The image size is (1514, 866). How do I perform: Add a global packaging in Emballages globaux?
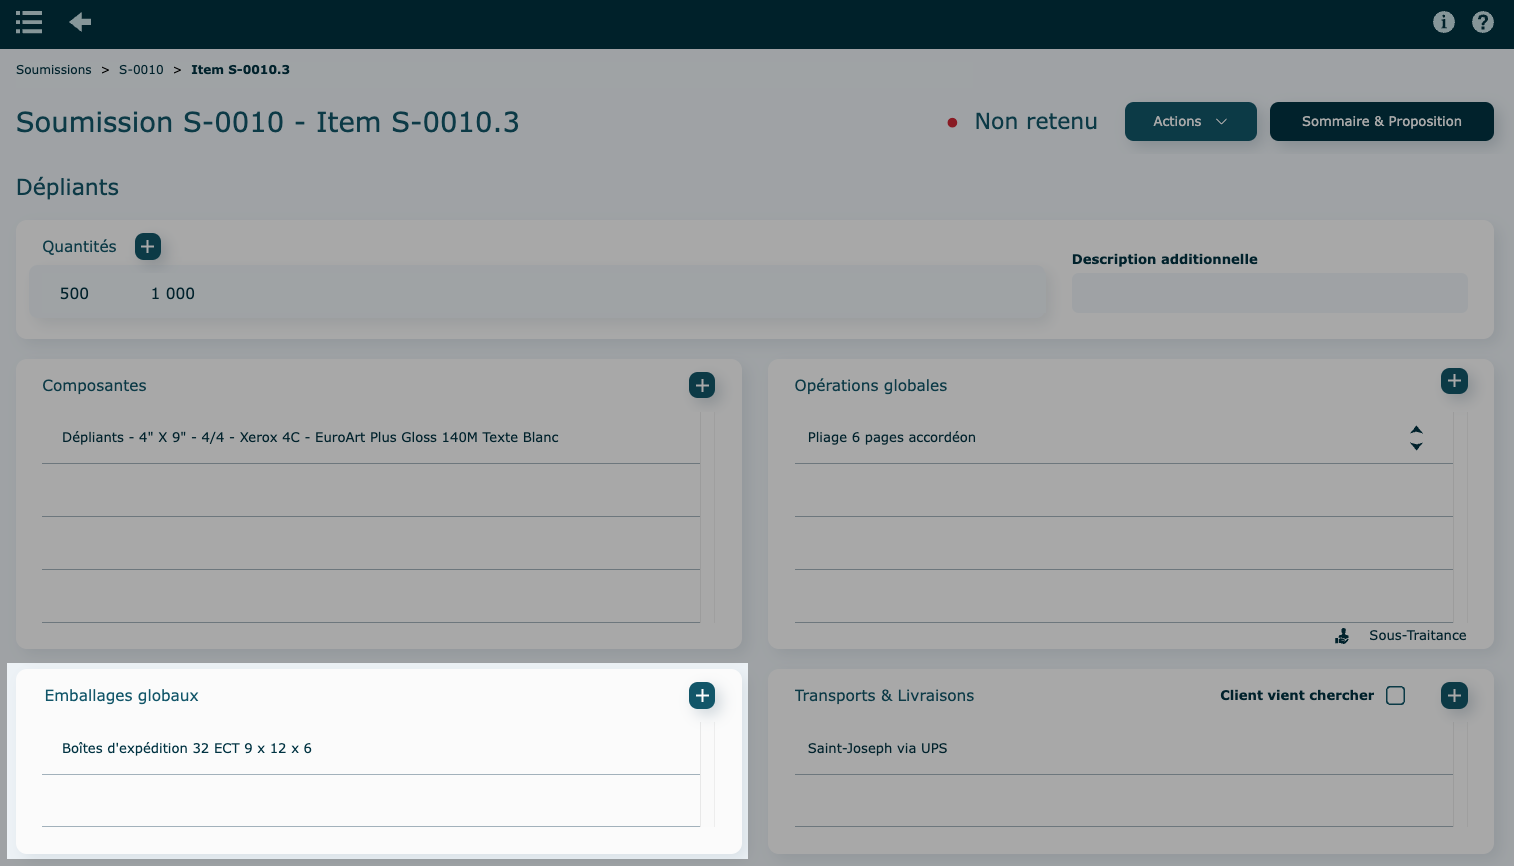click(x=702, y=695)
